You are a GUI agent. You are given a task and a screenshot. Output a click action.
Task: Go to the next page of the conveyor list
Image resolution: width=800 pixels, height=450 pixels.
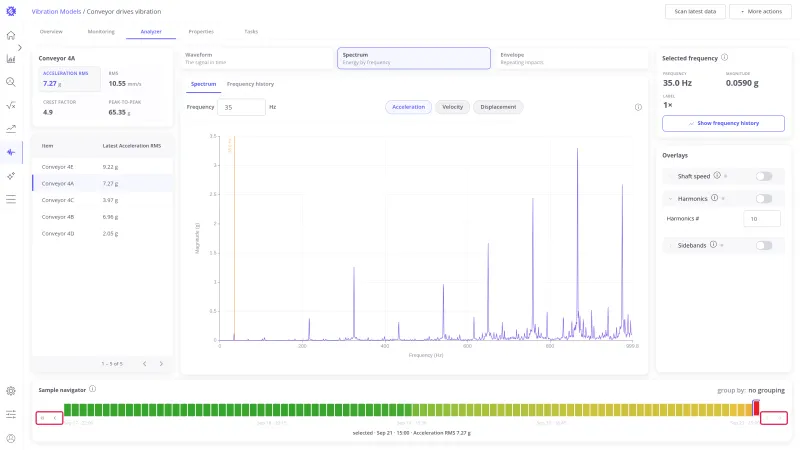pyautogui.click(x=161, y=364)
